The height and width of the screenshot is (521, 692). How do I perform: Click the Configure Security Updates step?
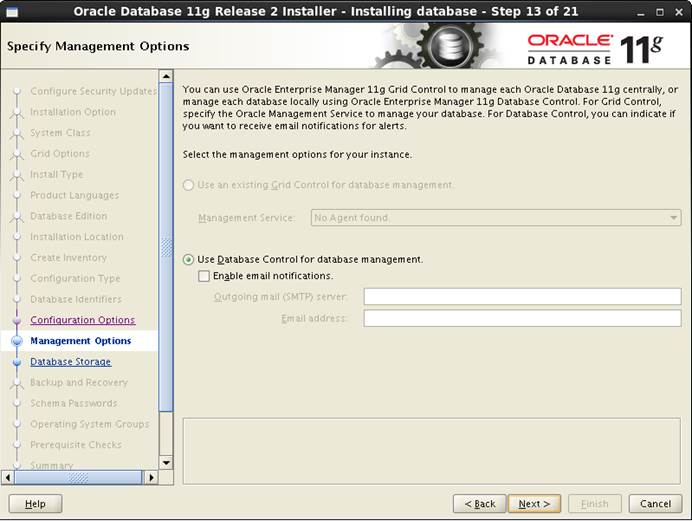click(x=94, y=91)
